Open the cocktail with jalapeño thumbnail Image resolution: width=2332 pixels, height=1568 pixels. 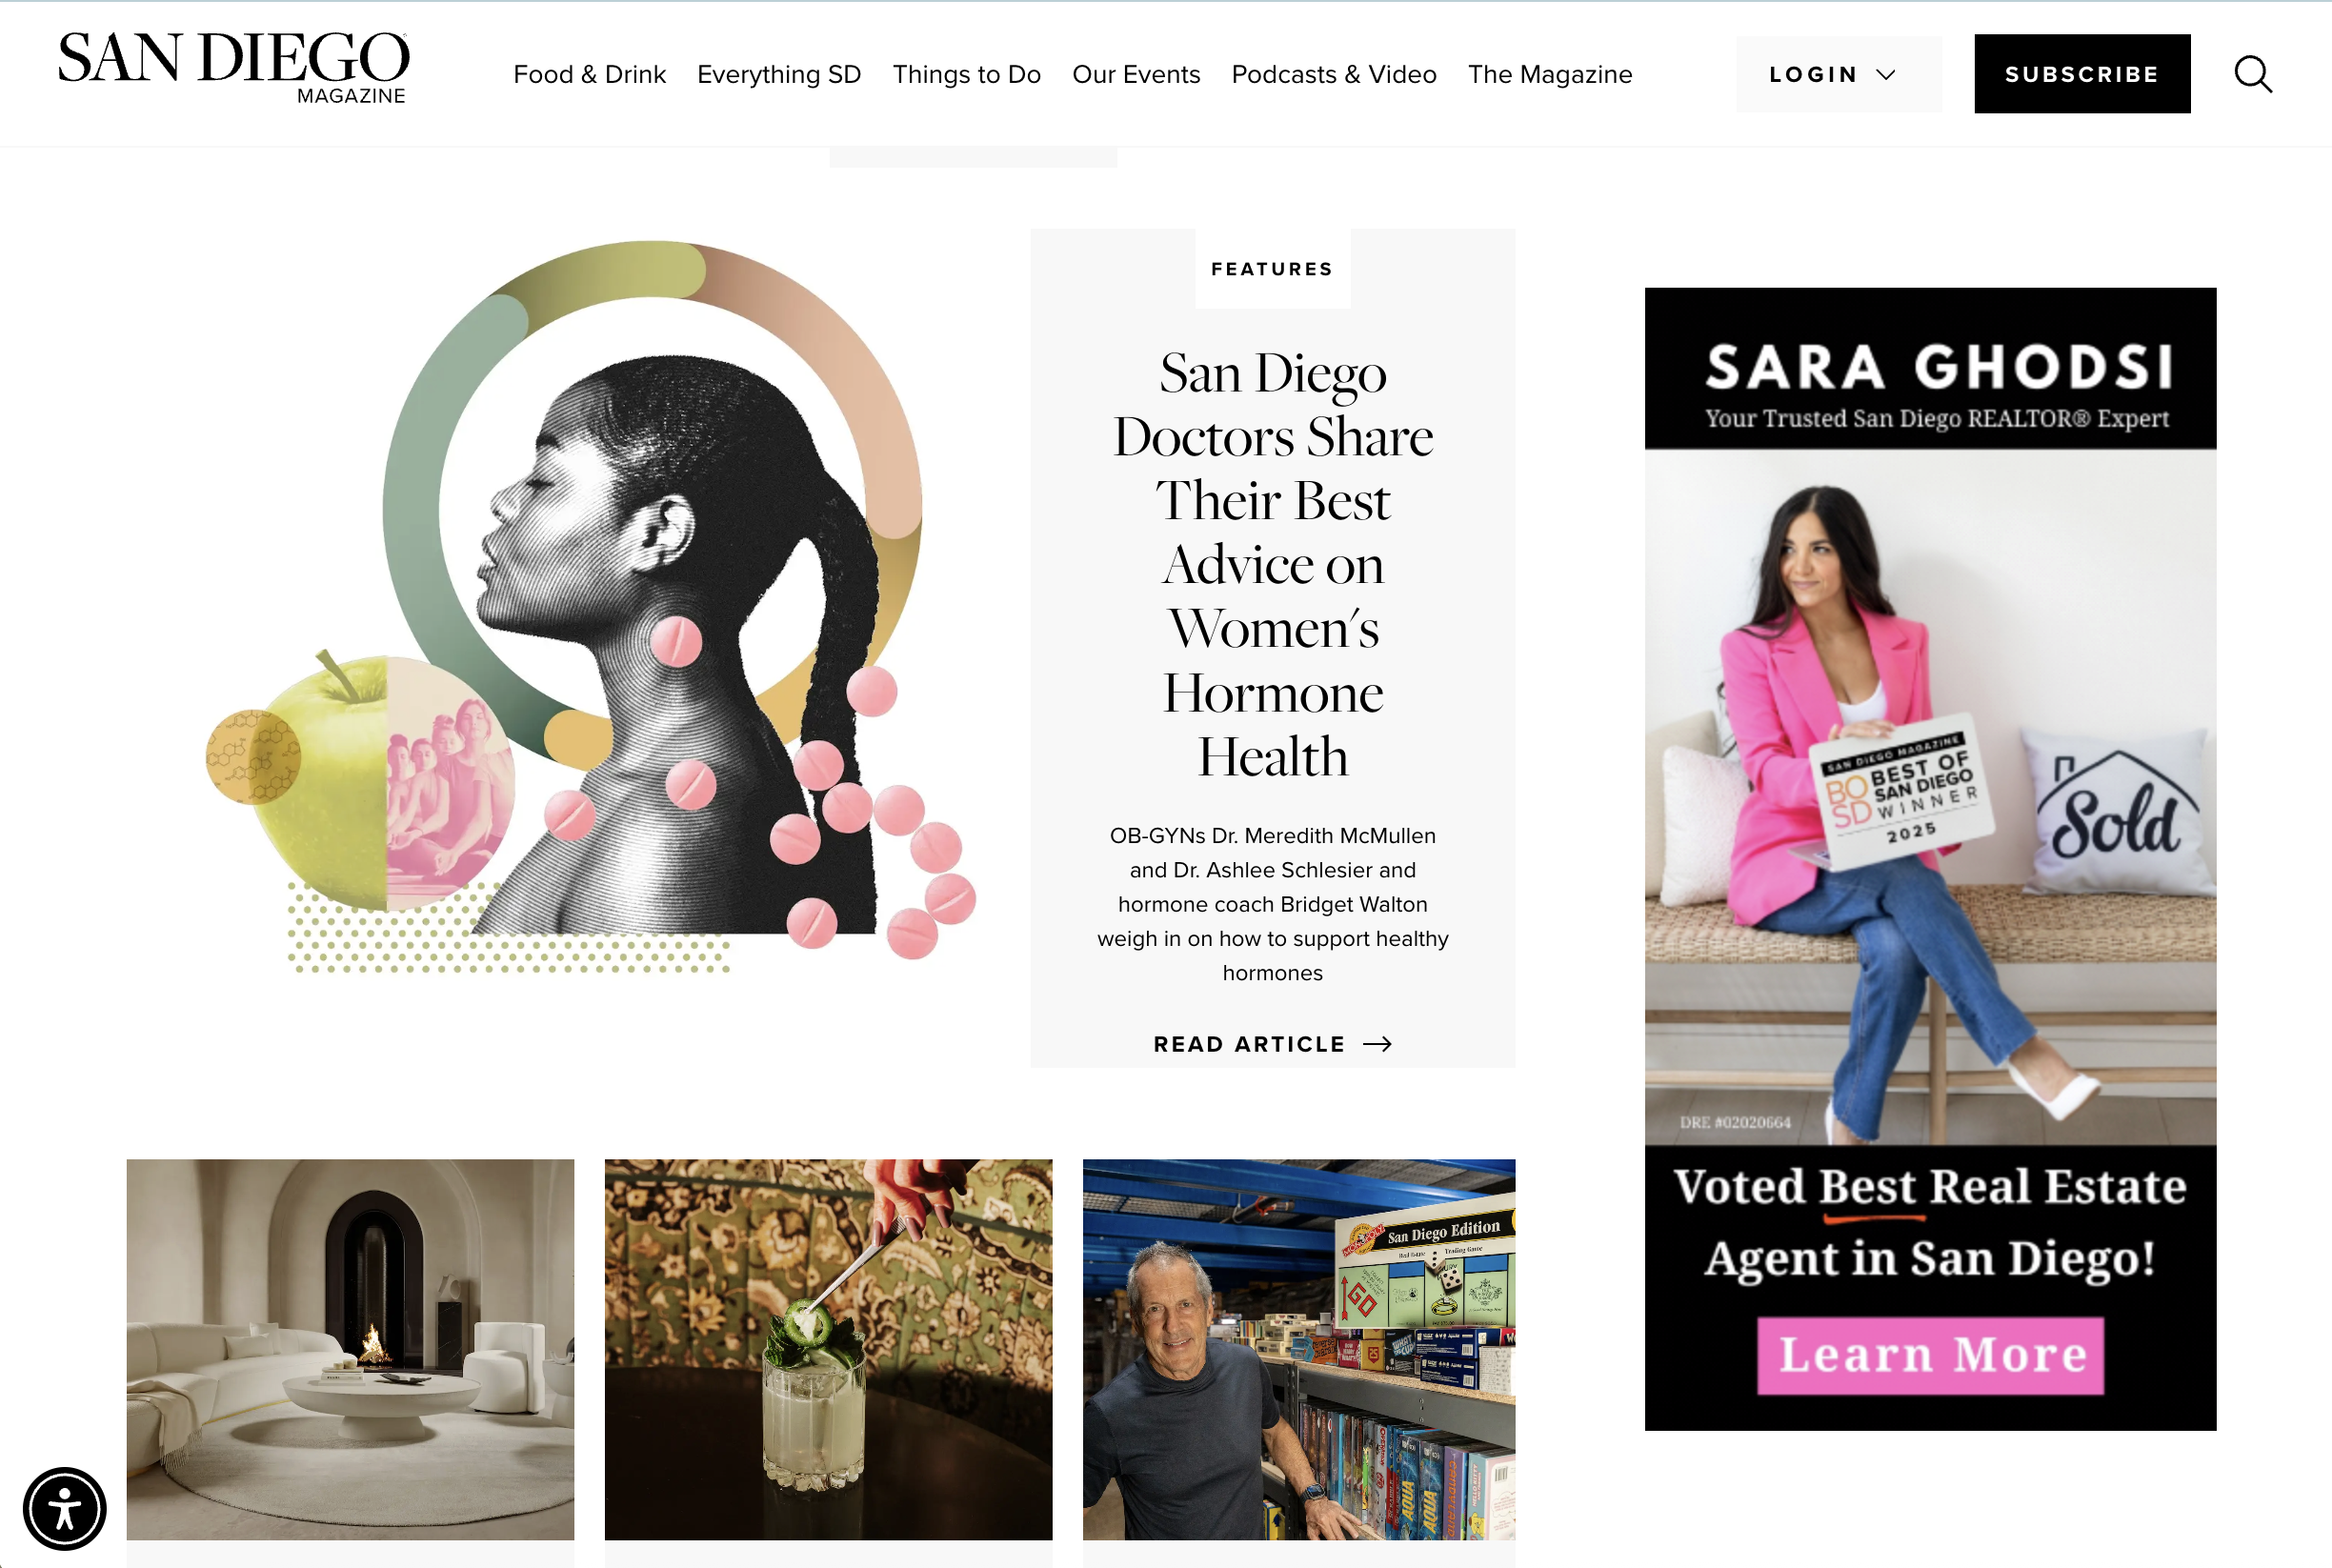pyautogui.click(x=828, y=1349)
